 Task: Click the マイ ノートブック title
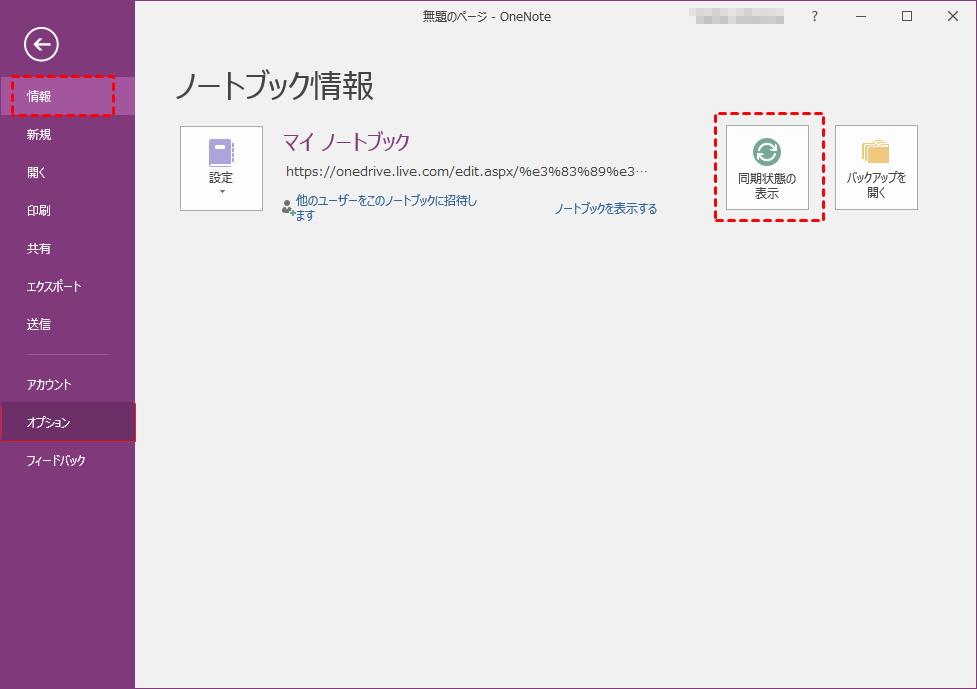(346, 141)
